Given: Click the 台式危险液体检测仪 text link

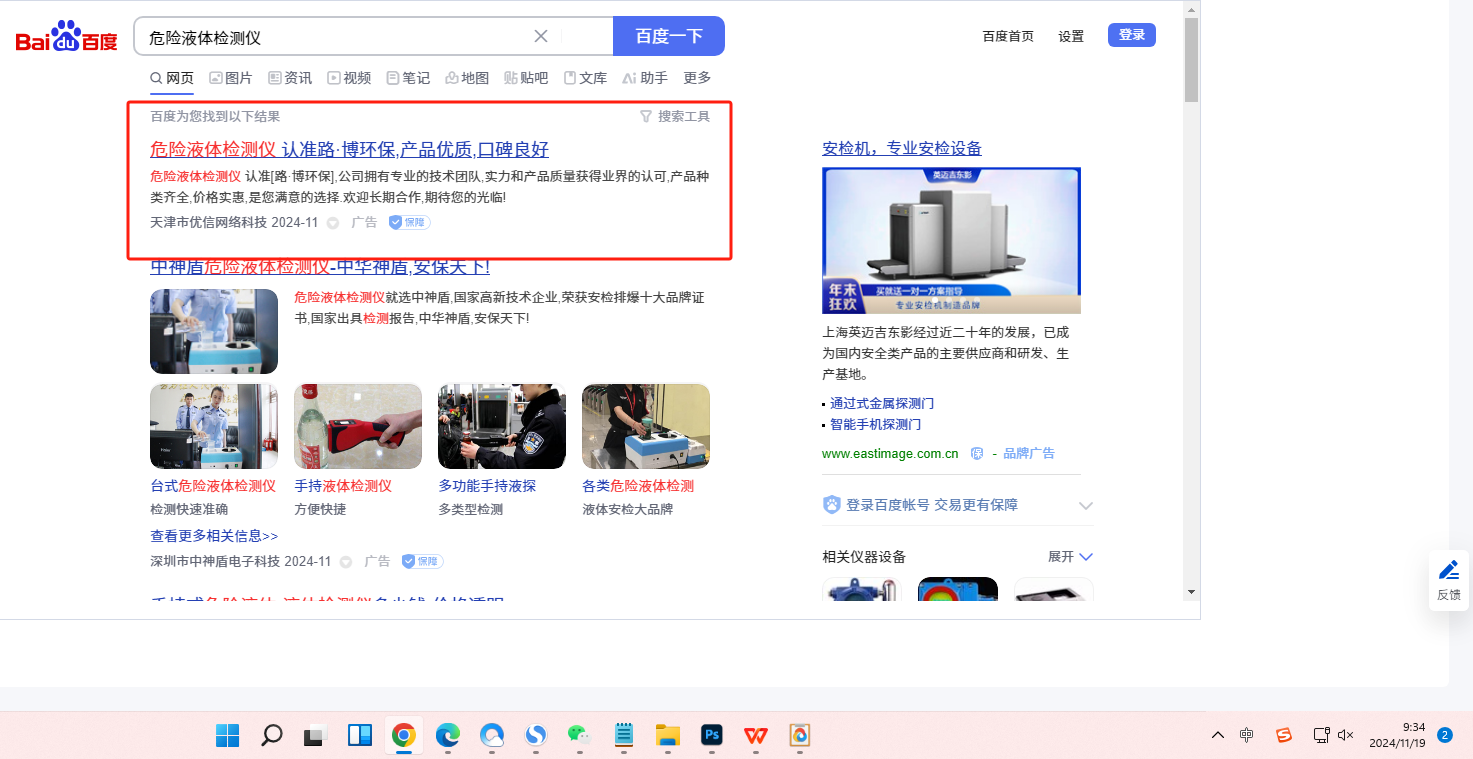Looking at the screenshot, I should [213, 486].
